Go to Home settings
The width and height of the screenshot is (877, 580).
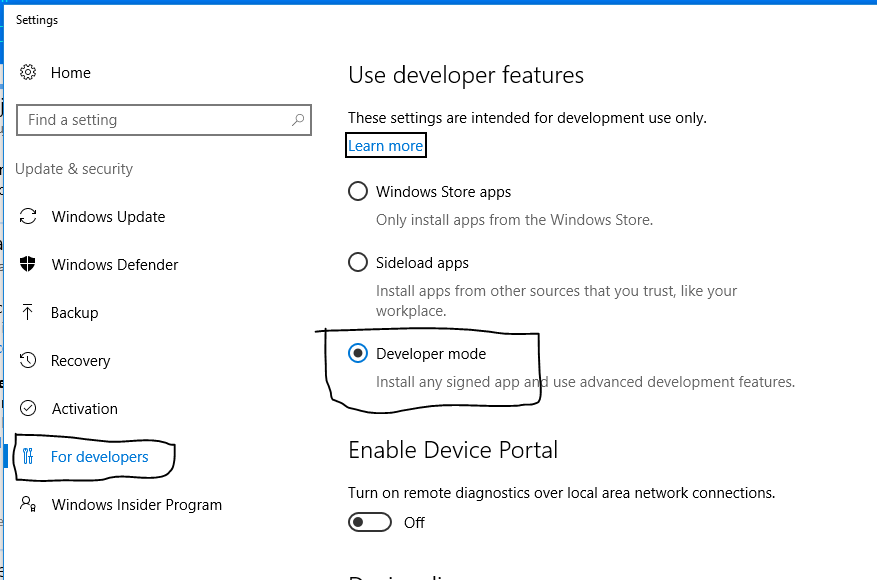point(70,73)
